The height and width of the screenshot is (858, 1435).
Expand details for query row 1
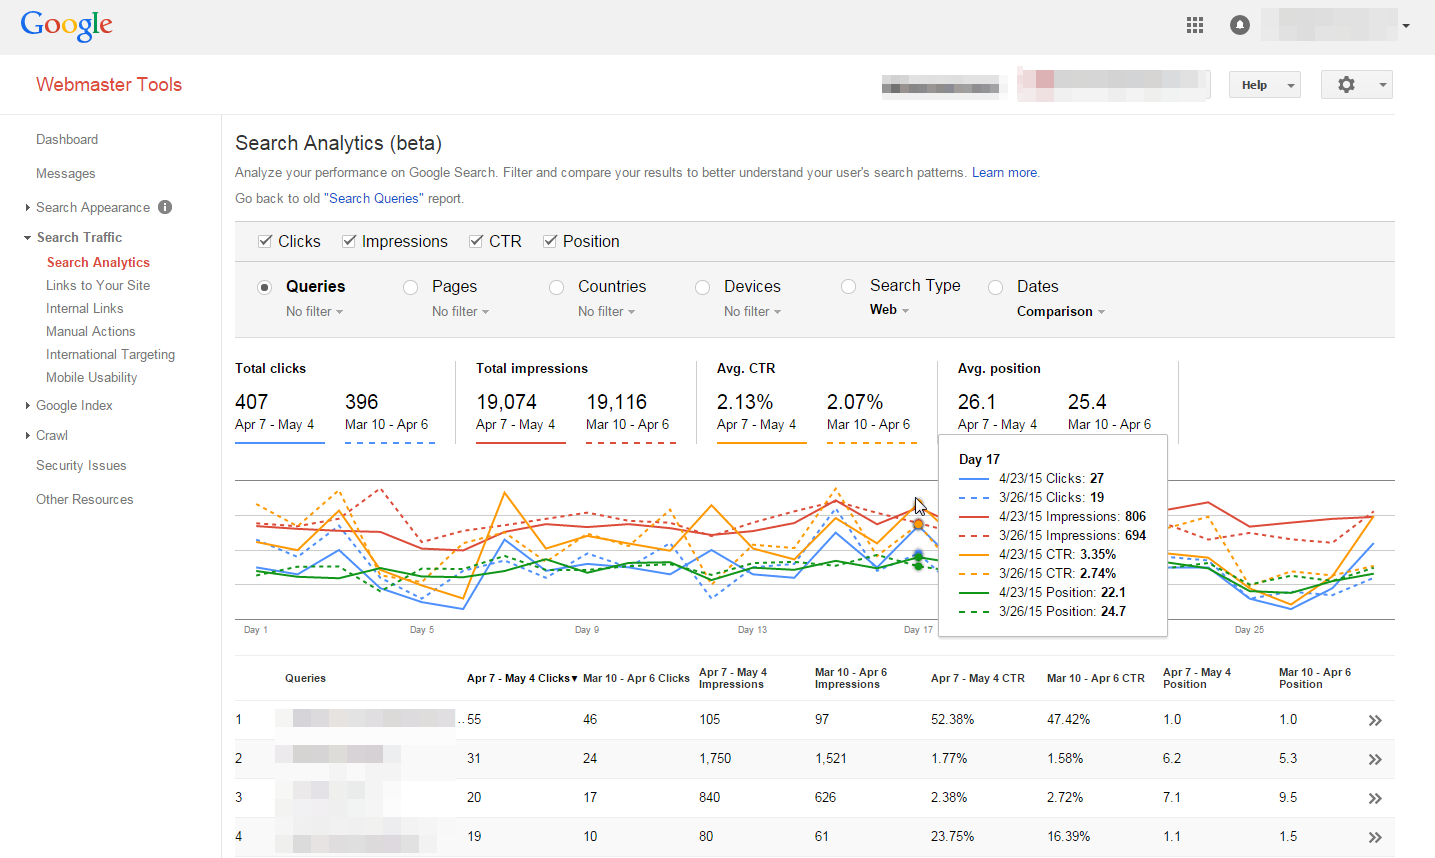(x=1375, y=720)
